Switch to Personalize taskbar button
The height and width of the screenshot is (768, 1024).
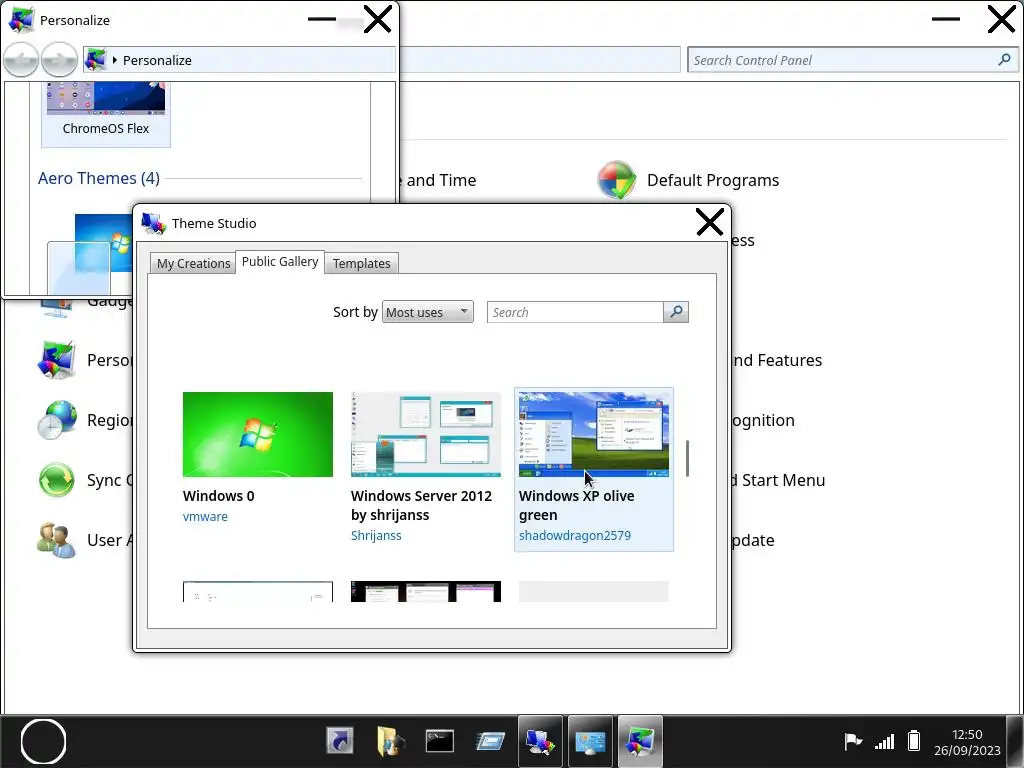[x=640, y=741]
